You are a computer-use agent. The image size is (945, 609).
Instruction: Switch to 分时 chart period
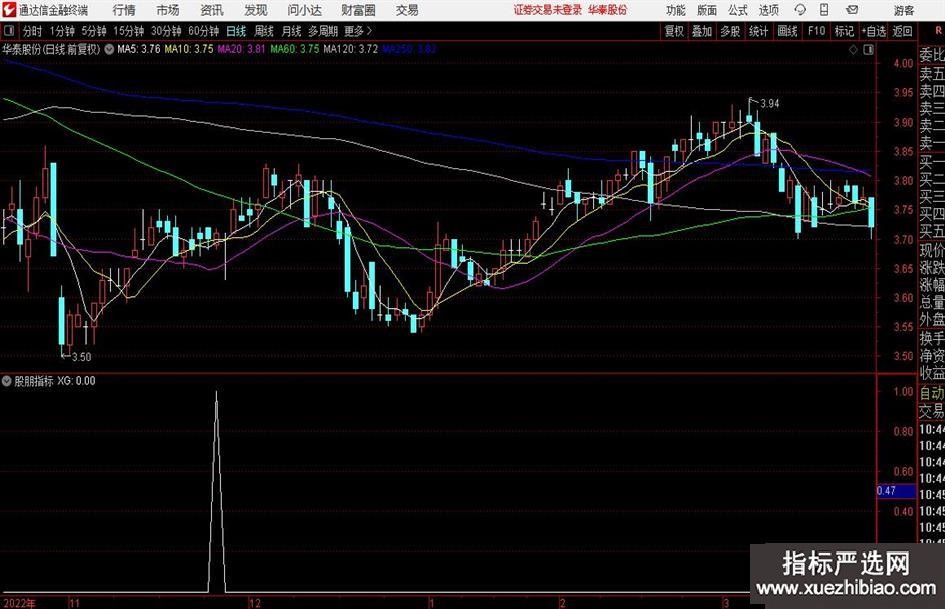coord(33,31)
